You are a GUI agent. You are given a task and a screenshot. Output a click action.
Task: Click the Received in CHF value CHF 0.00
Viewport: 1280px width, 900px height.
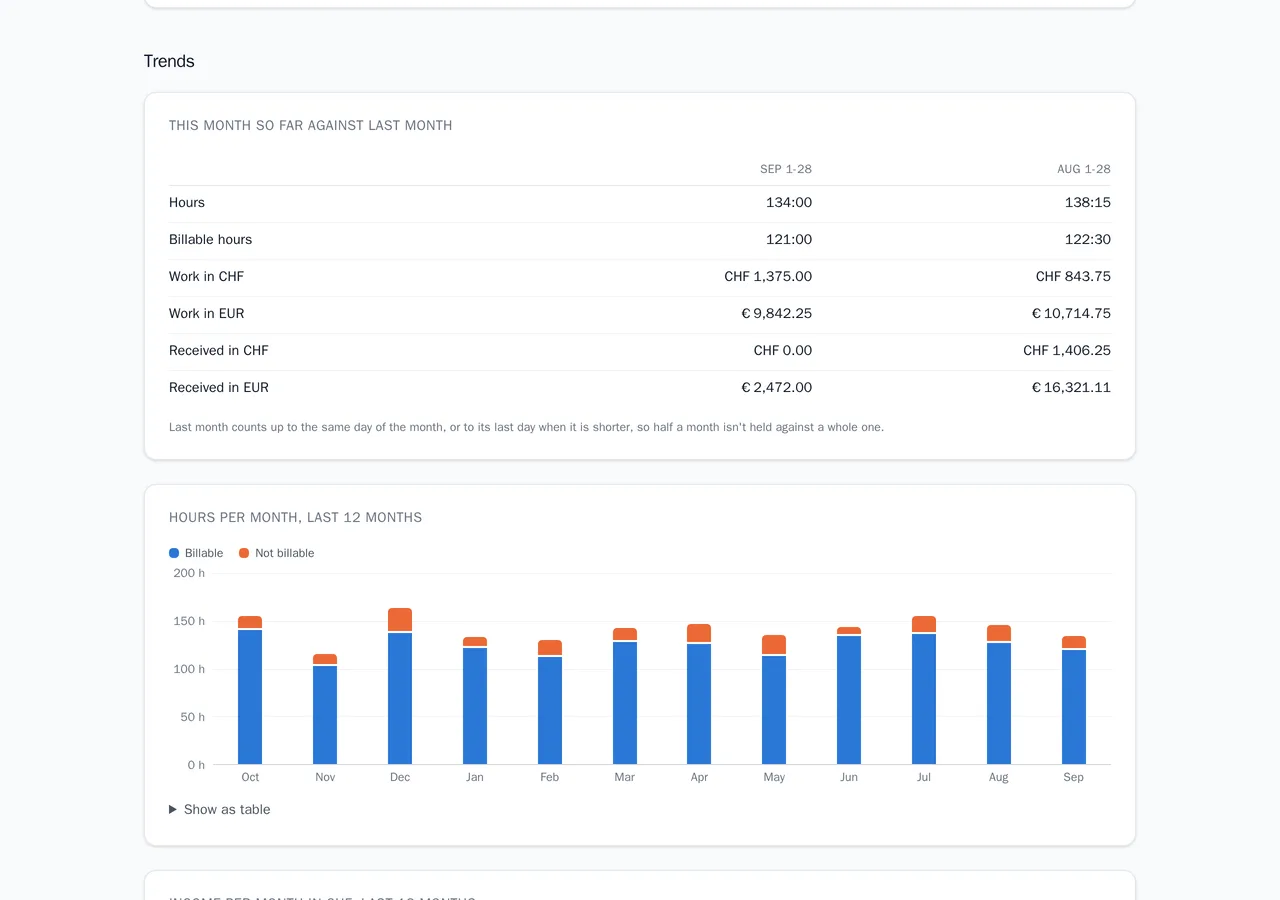coord(783,351)
